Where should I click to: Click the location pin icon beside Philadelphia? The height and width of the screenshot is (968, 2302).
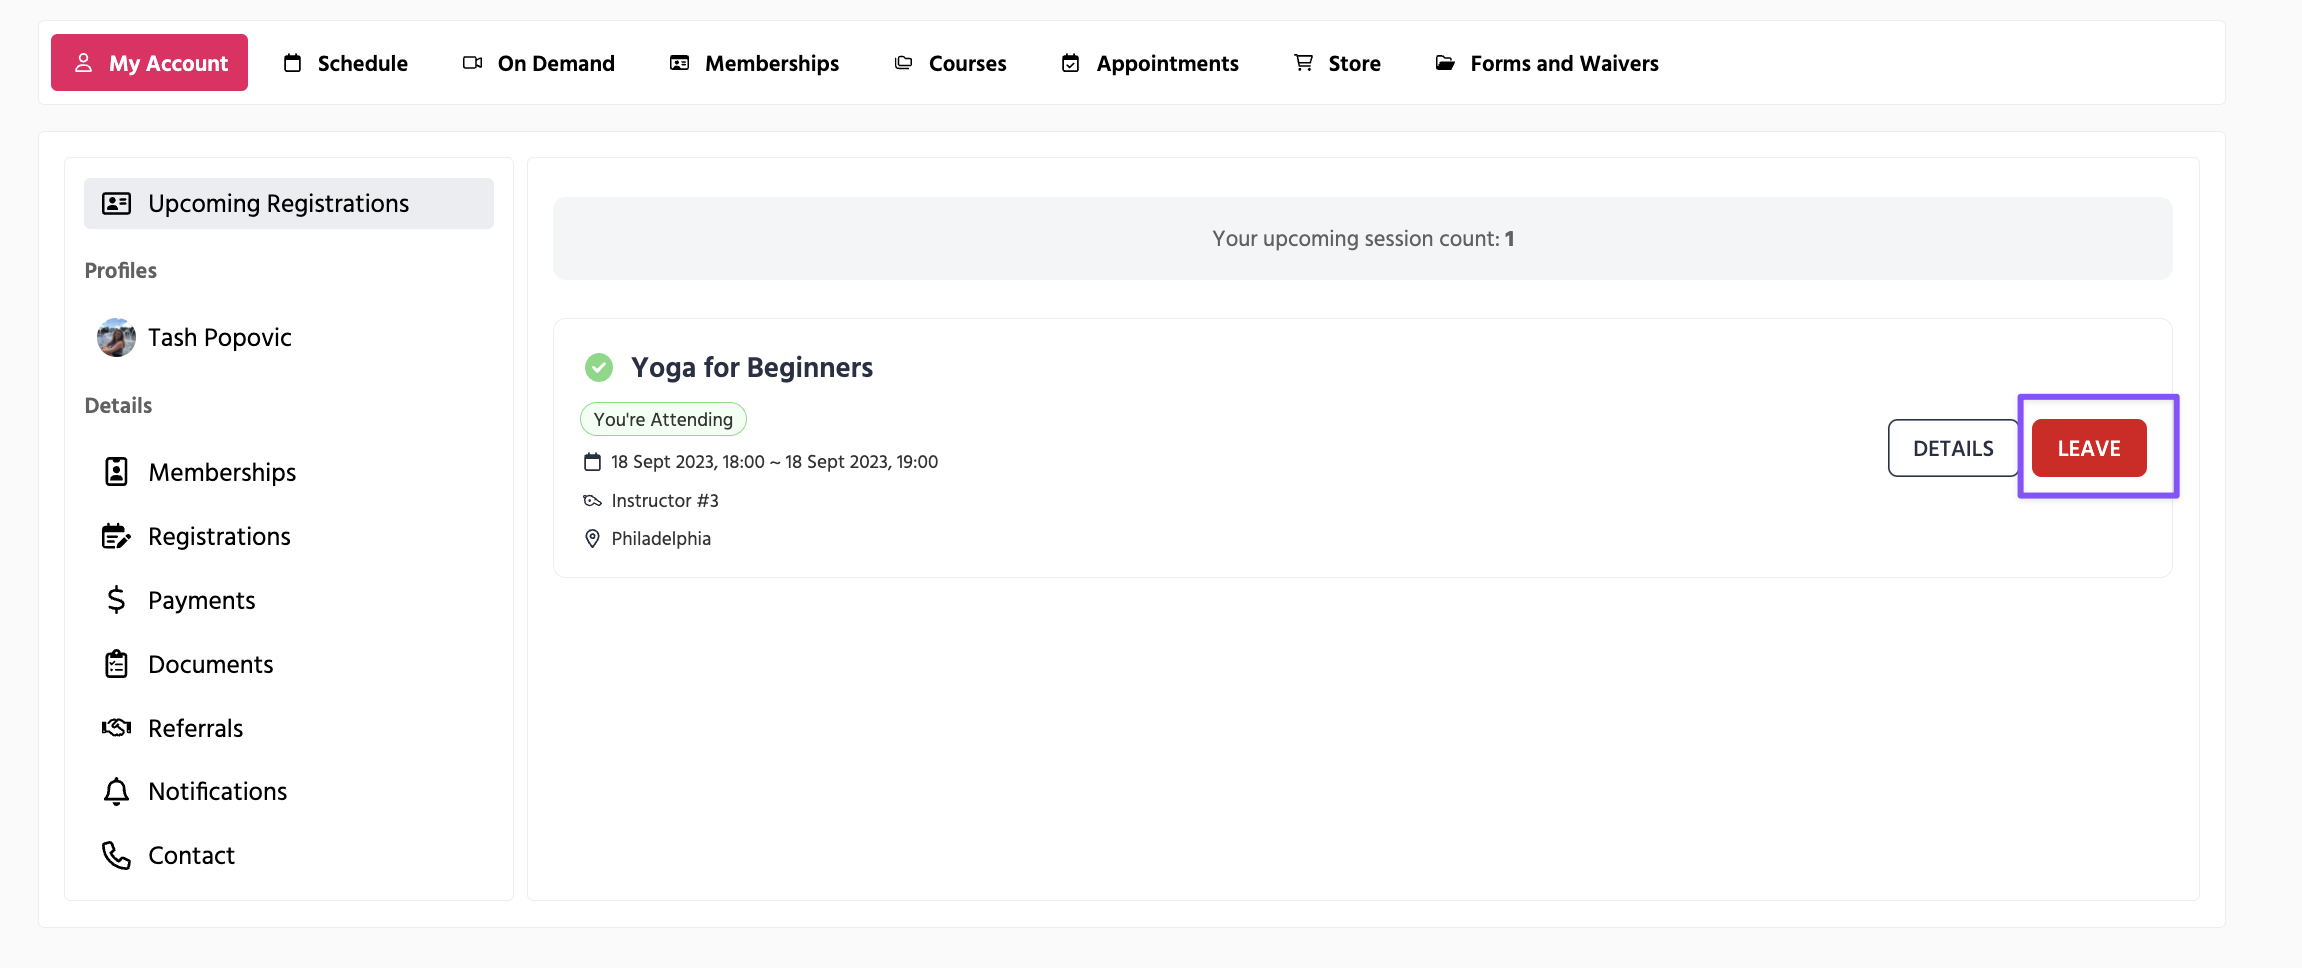click(592, 539)
